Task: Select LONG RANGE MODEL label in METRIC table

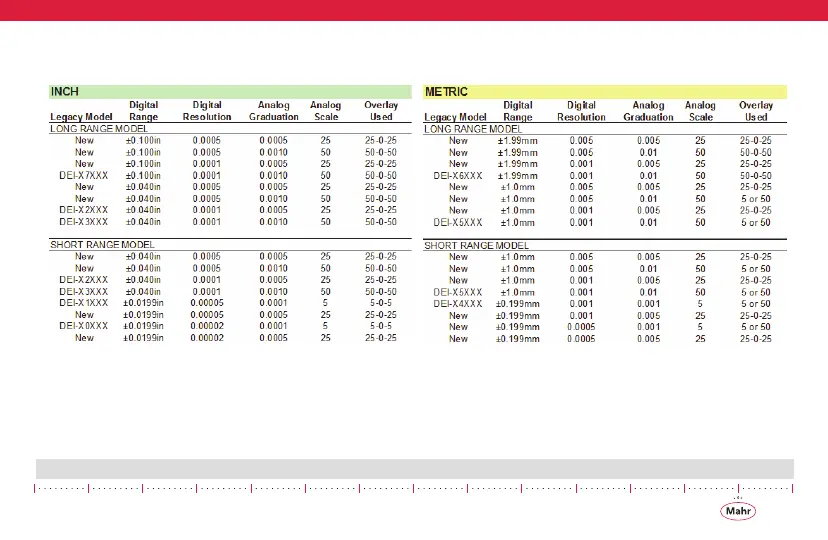Action: [473, 129]
